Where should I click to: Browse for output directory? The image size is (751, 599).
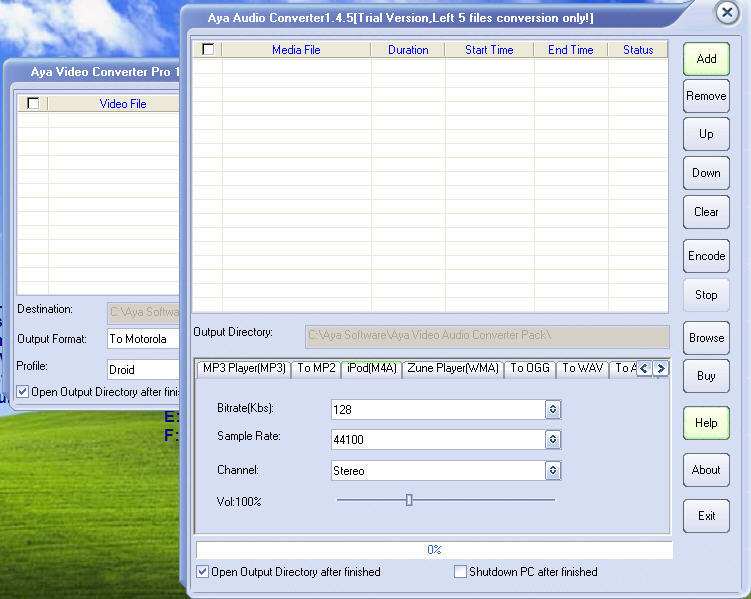706,338
